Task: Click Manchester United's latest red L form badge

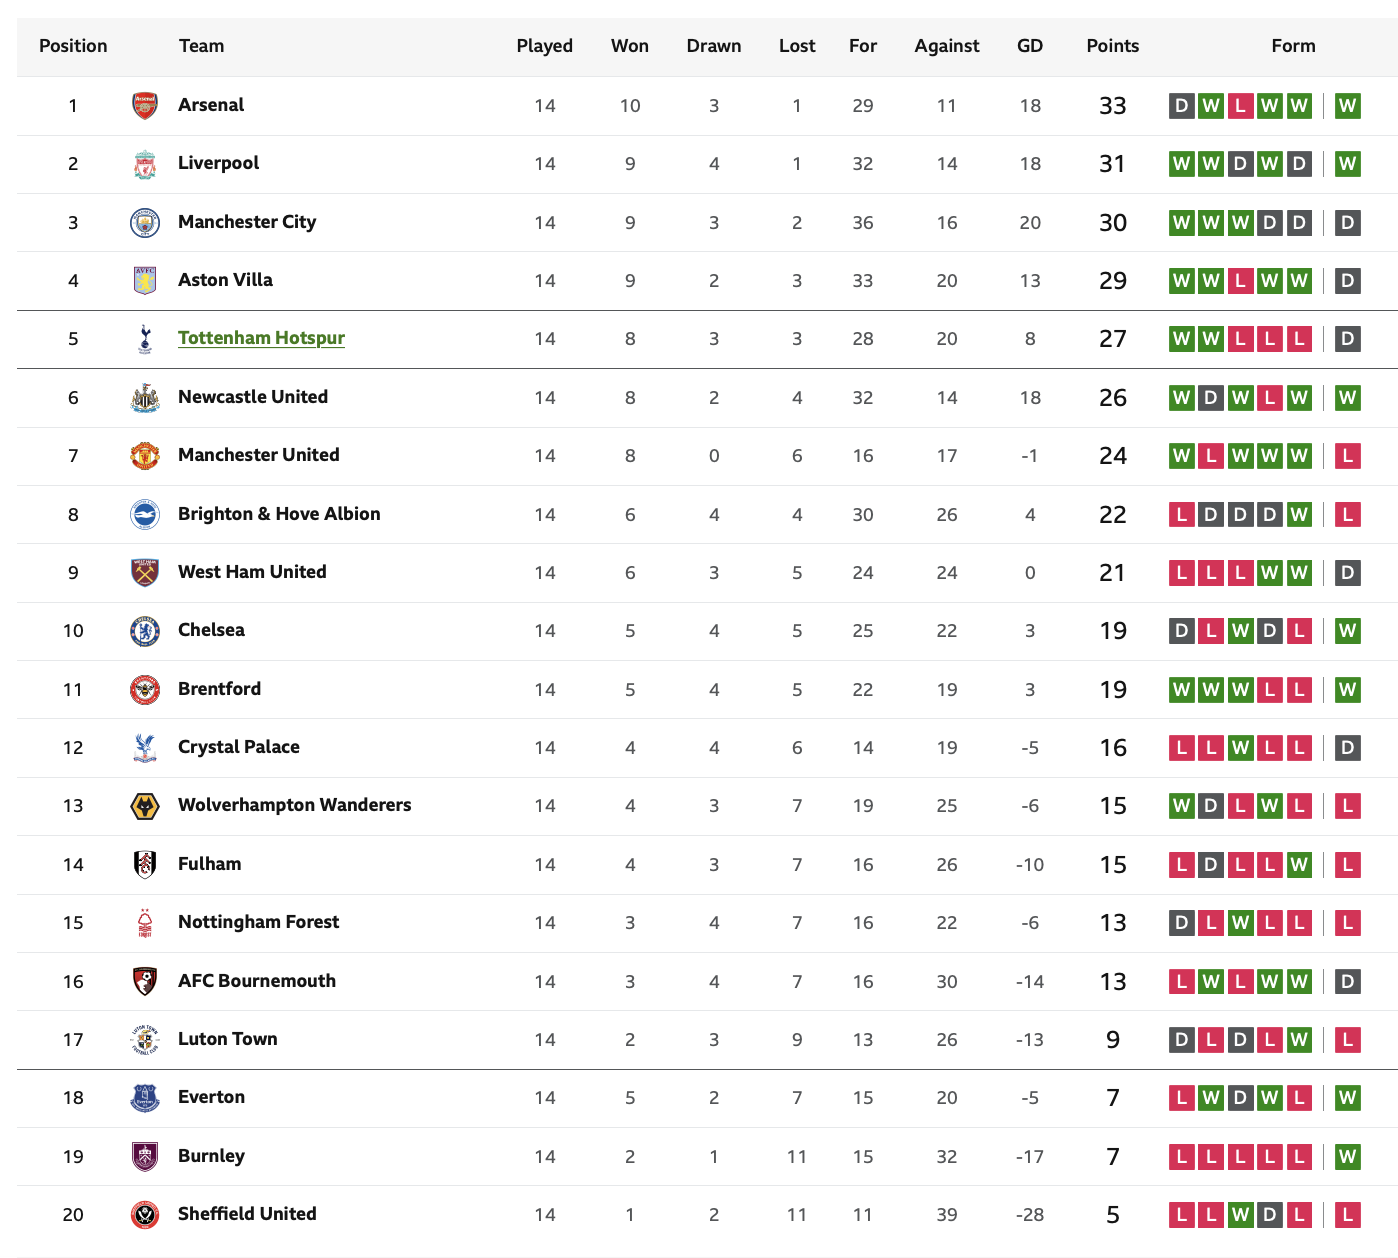Action: coord(1348,456)
